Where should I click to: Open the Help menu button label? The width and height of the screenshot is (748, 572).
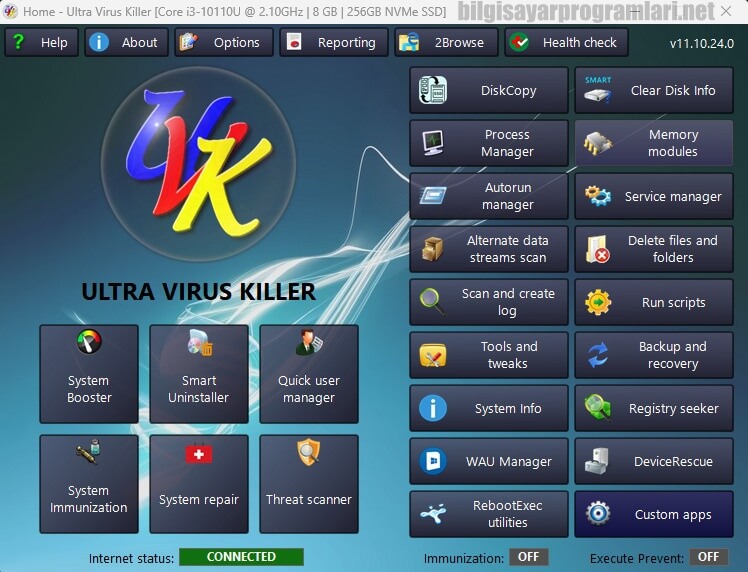click(x=54, y=42)
